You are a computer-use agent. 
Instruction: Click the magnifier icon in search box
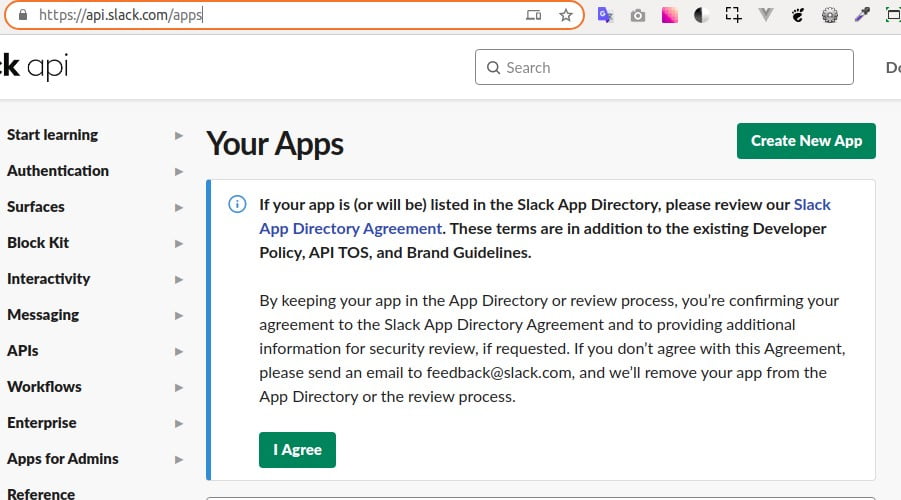pyautogui.click(x=493, y=68)
